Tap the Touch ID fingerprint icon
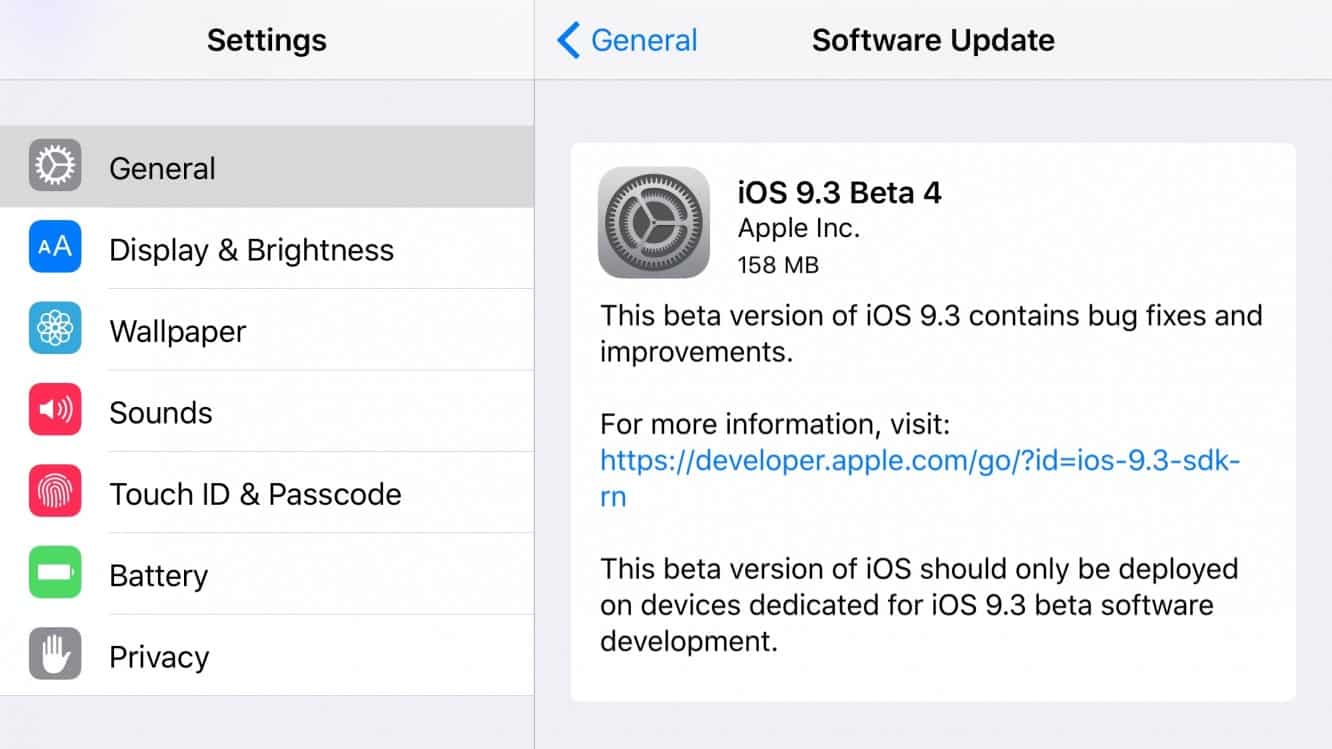1332x749 pixels. tap(55, 492)
